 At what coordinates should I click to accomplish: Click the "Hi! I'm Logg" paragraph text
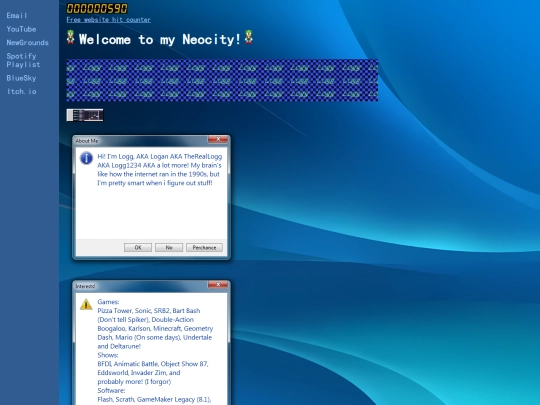point(159,169)
